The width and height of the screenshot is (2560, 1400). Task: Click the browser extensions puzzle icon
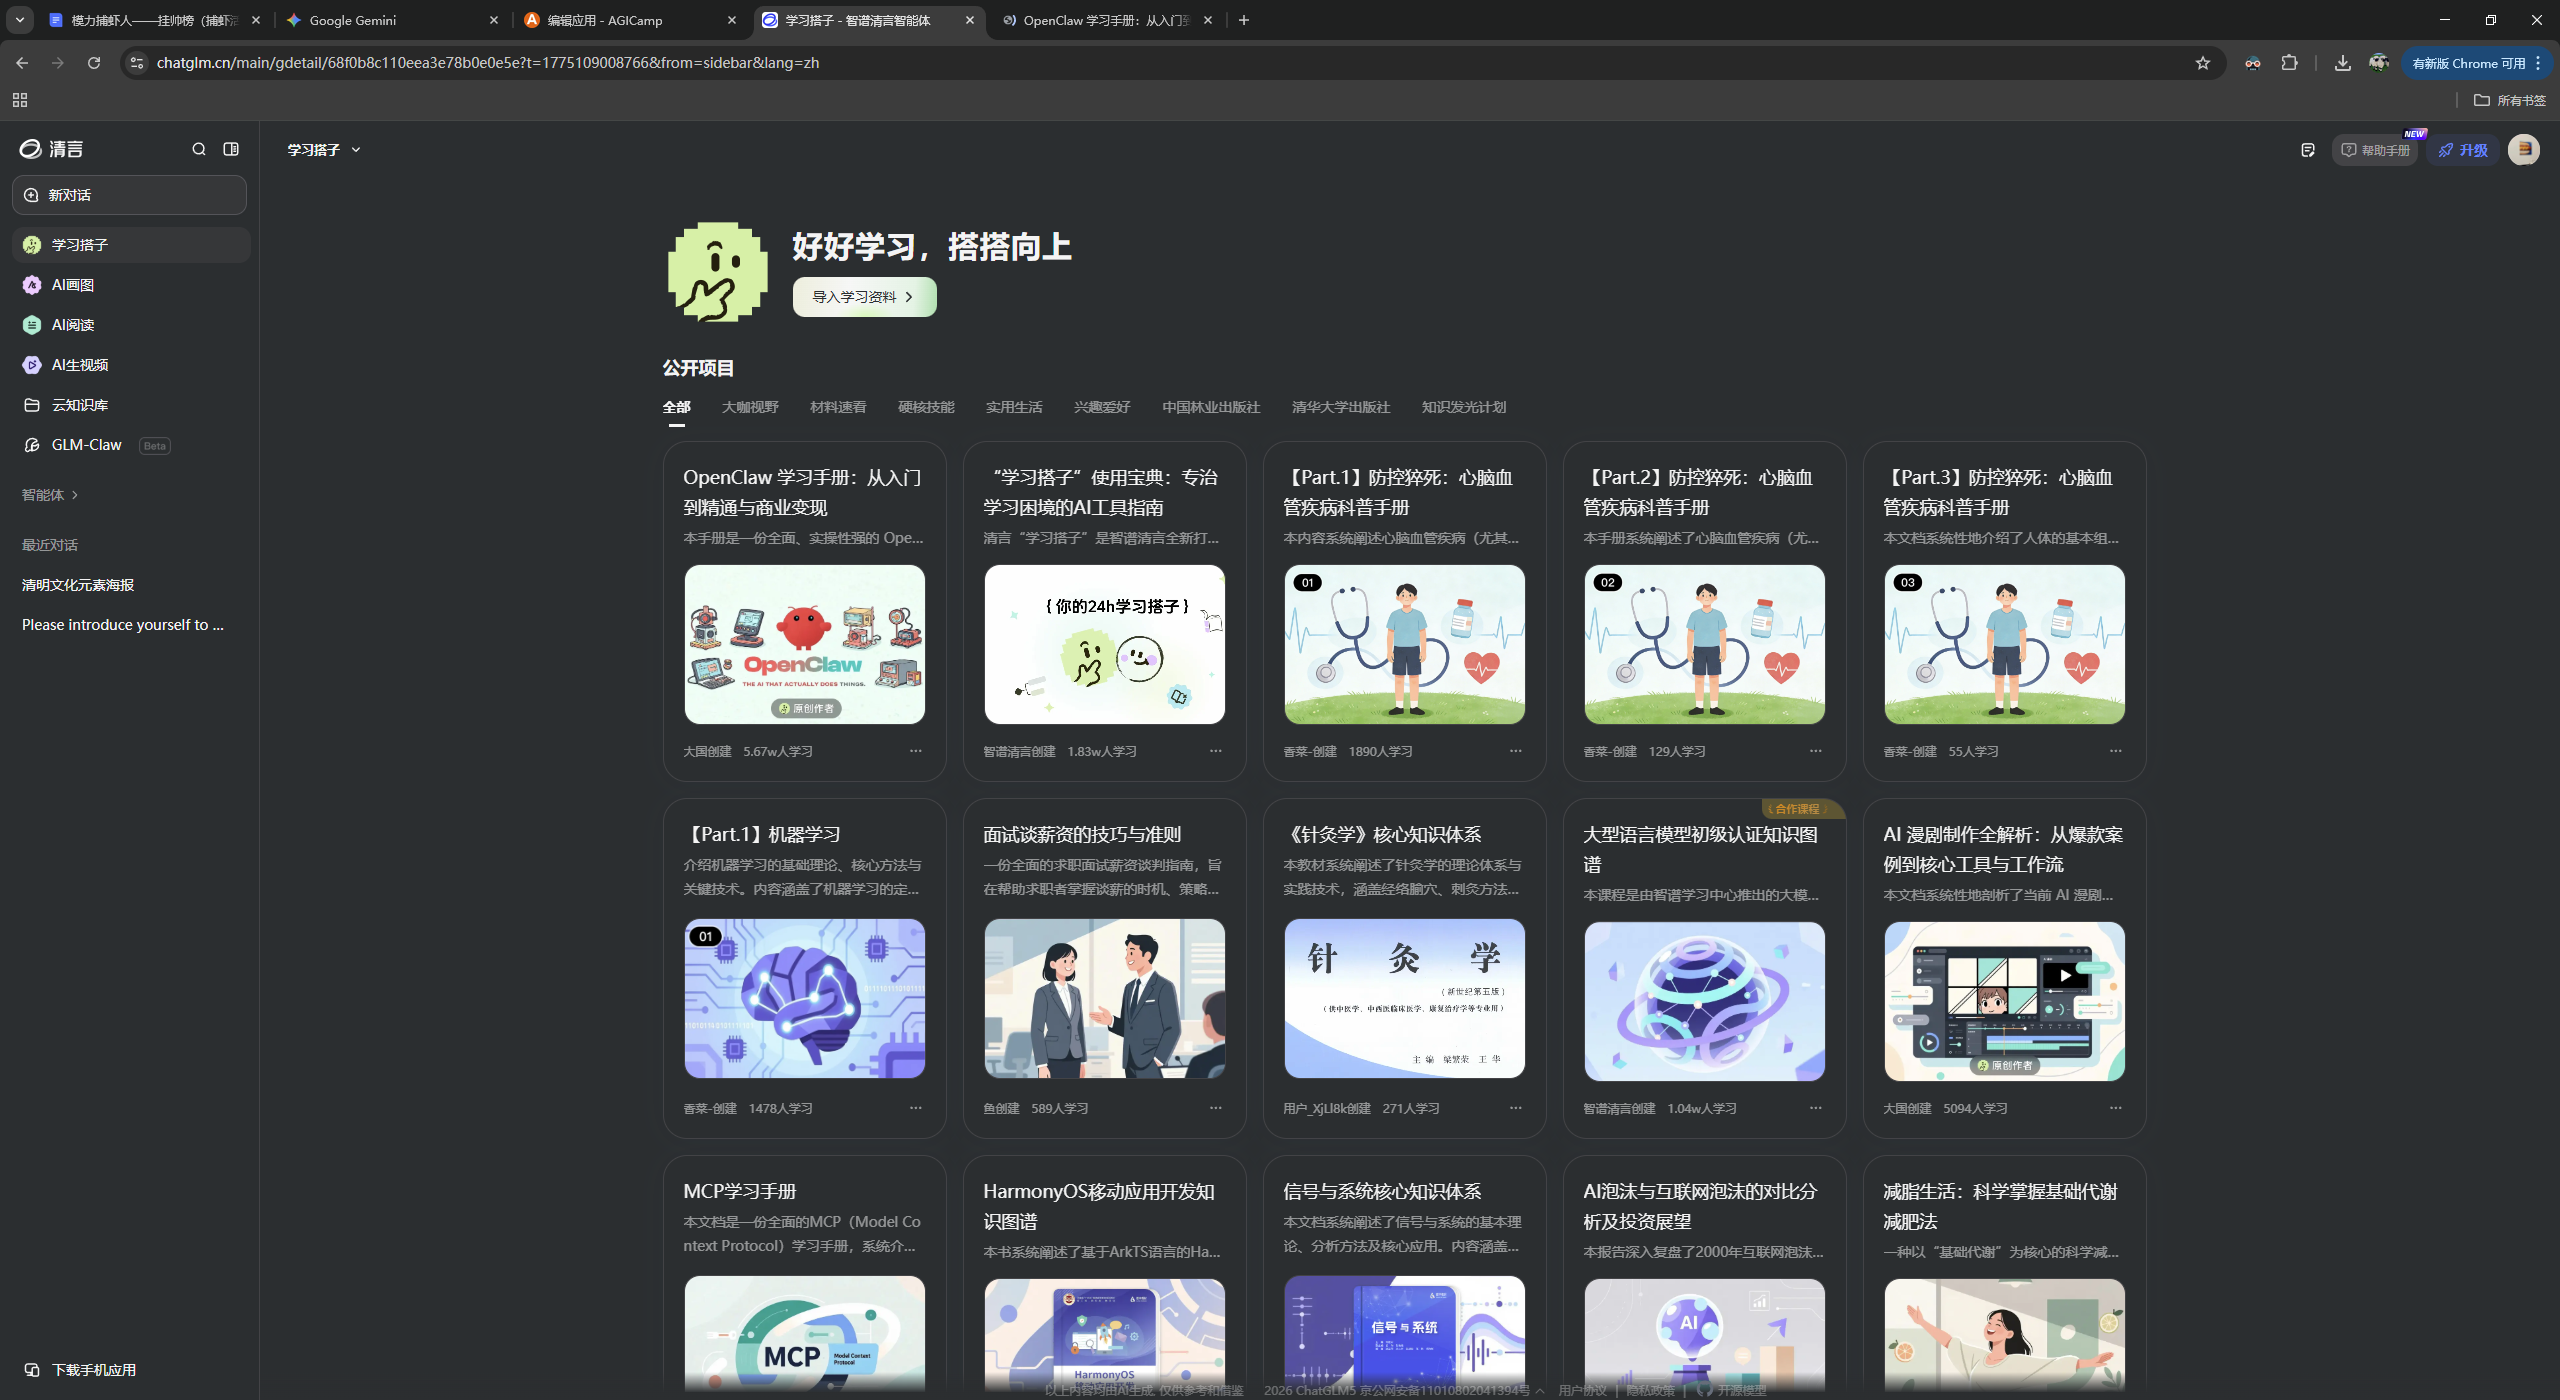(2289, 62)
